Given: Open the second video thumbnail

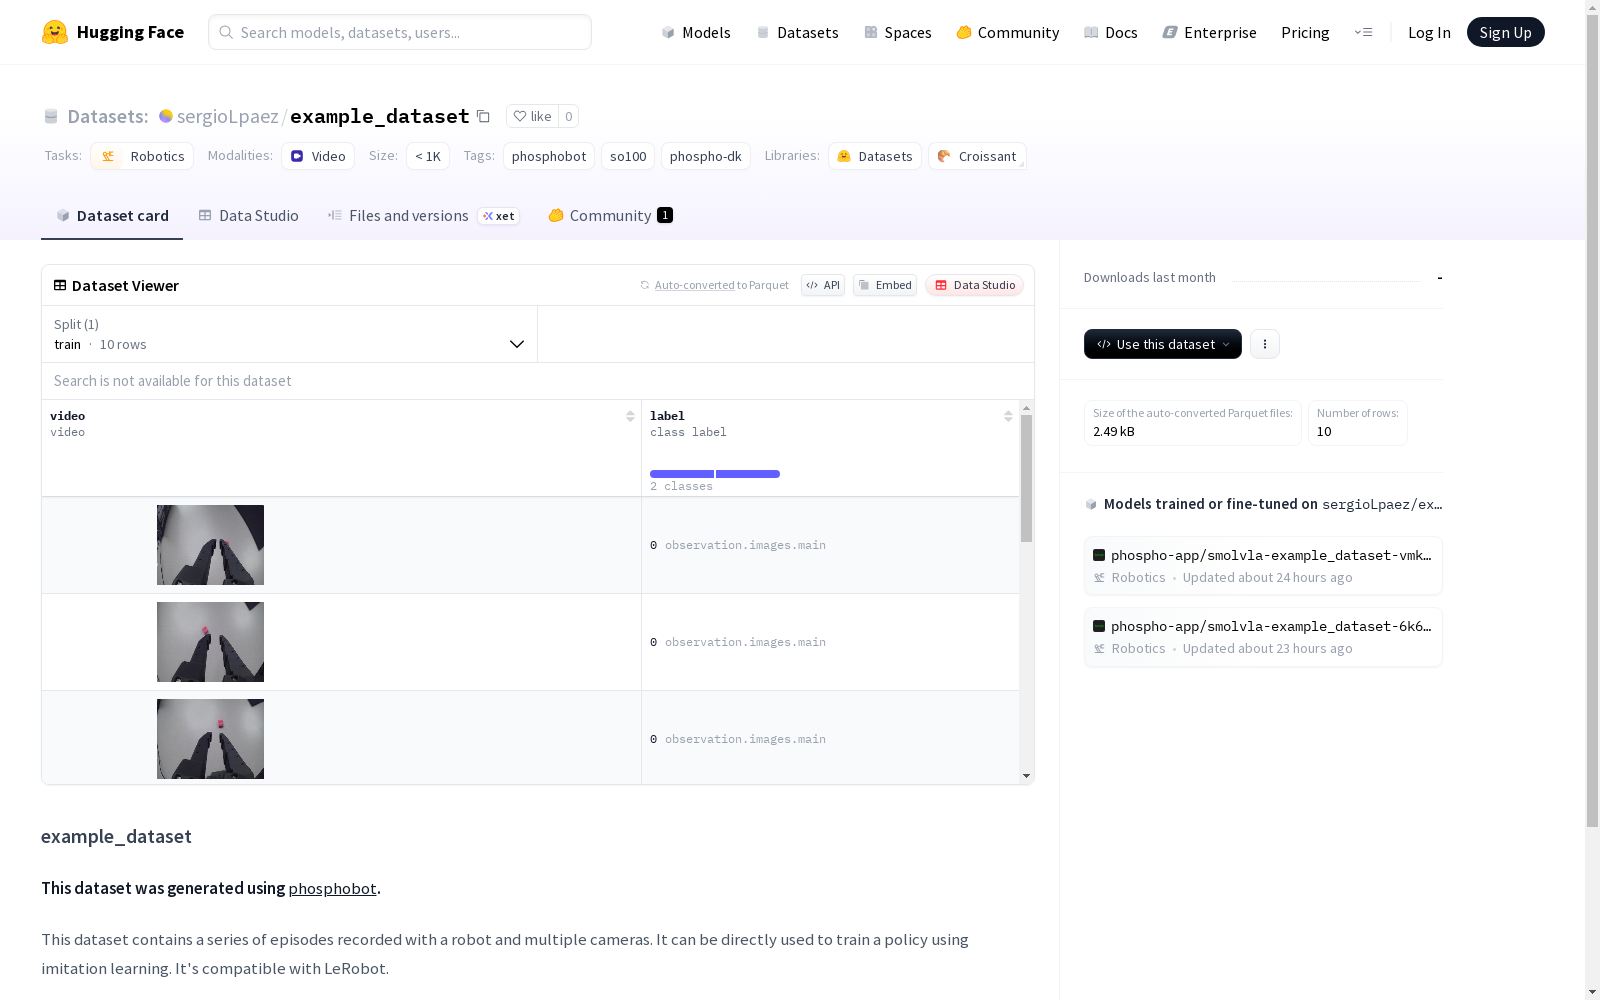Looking at the screenshot, I should (210, 642).
